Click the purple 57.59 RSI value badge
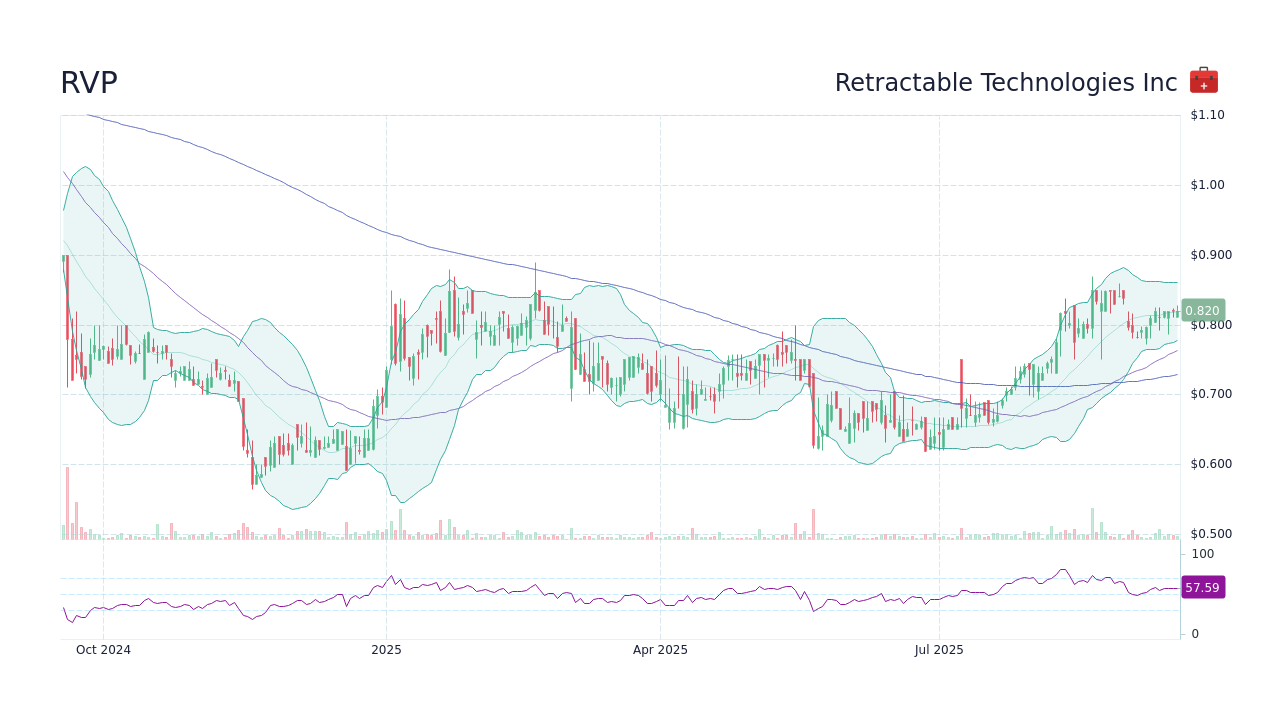Image resolution: width=1280 pixels, height=720 pixels. point(1203,587)
